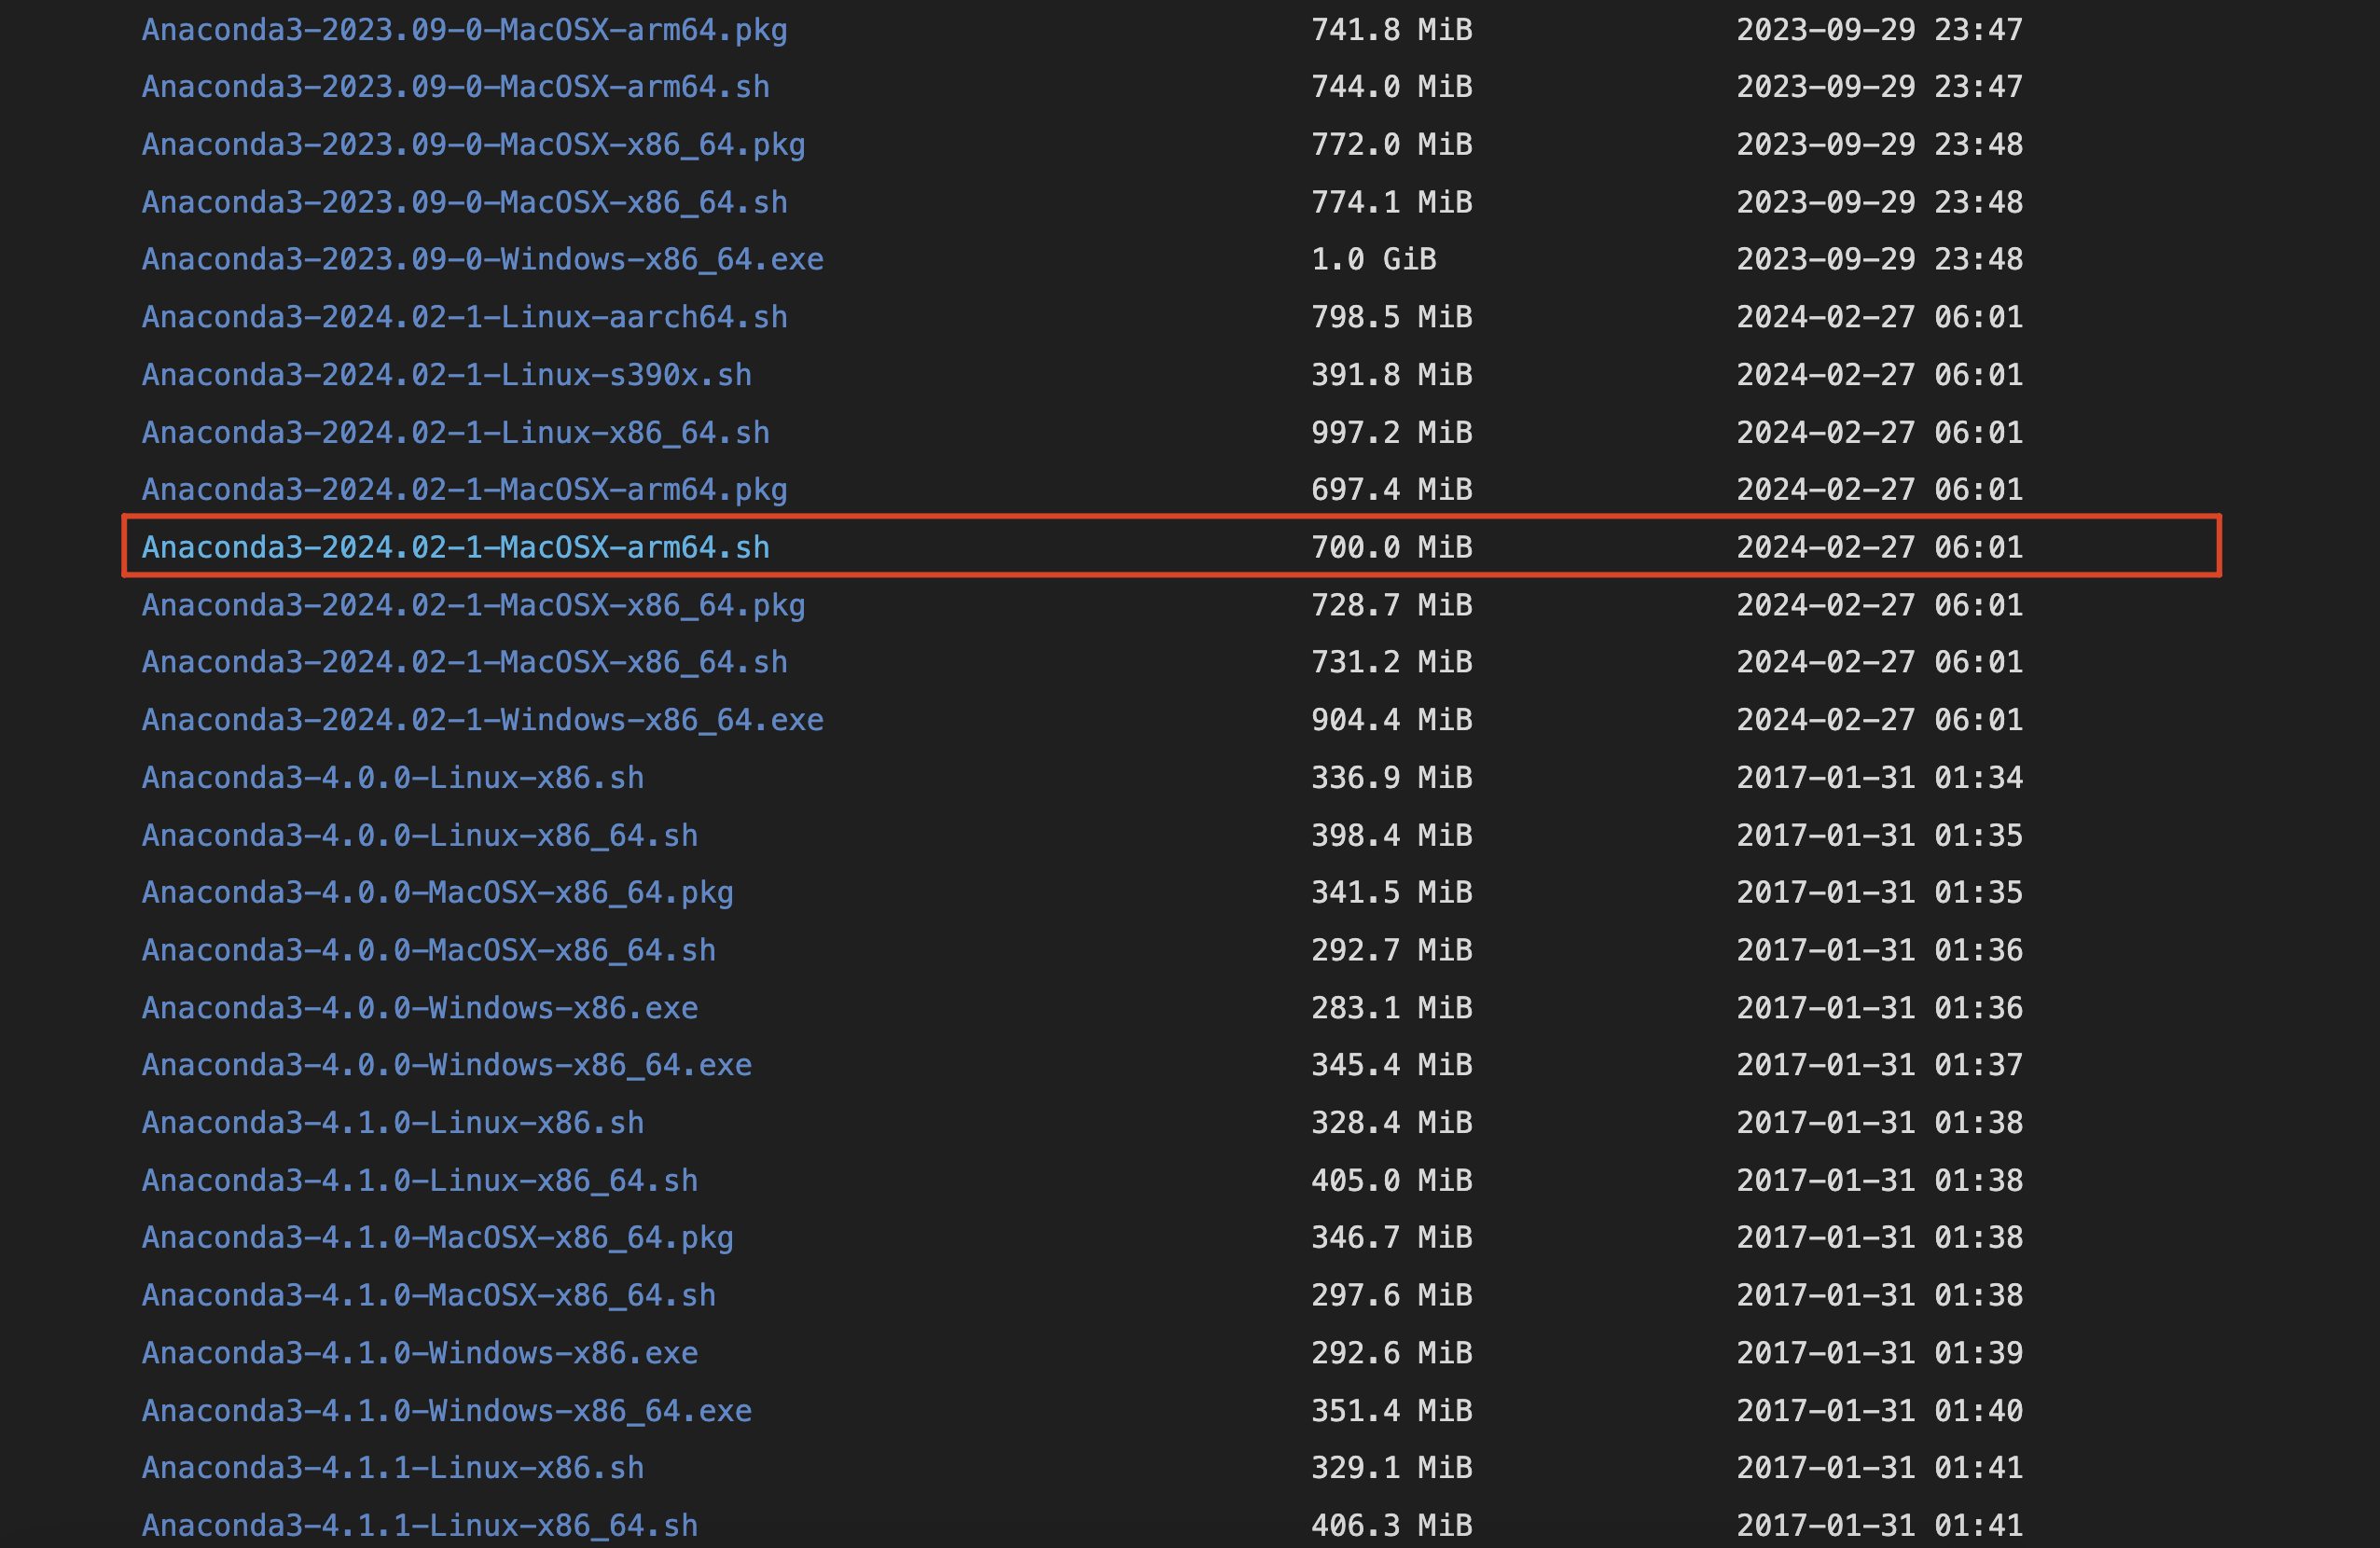Open Anaconda3-4.0.0-Windows-x86_64.exe link
Screen dimensions: 2380x1548
[x=446, y=1065]
